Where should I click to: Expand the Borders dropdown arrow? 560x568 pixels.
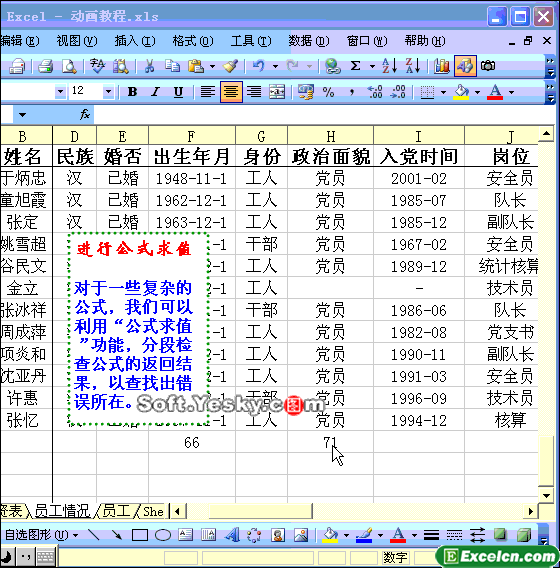443,92
